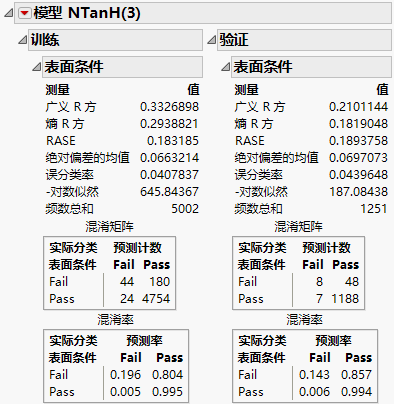This screenshot has height=404, width=394.
Task: Click validation confusion rate 0.006
Action: point(315,392)
